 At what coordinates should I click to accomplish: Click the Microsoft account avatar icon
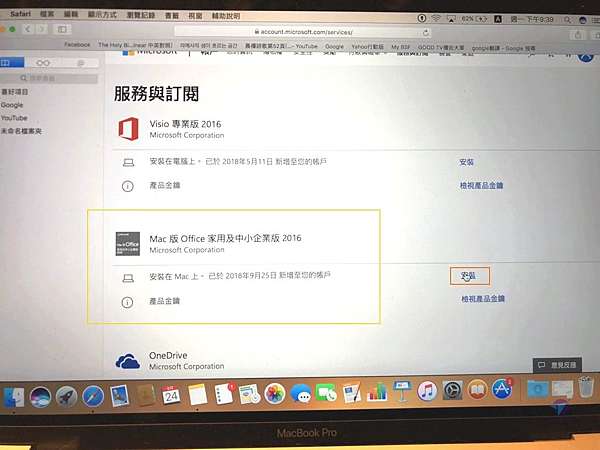586,57
